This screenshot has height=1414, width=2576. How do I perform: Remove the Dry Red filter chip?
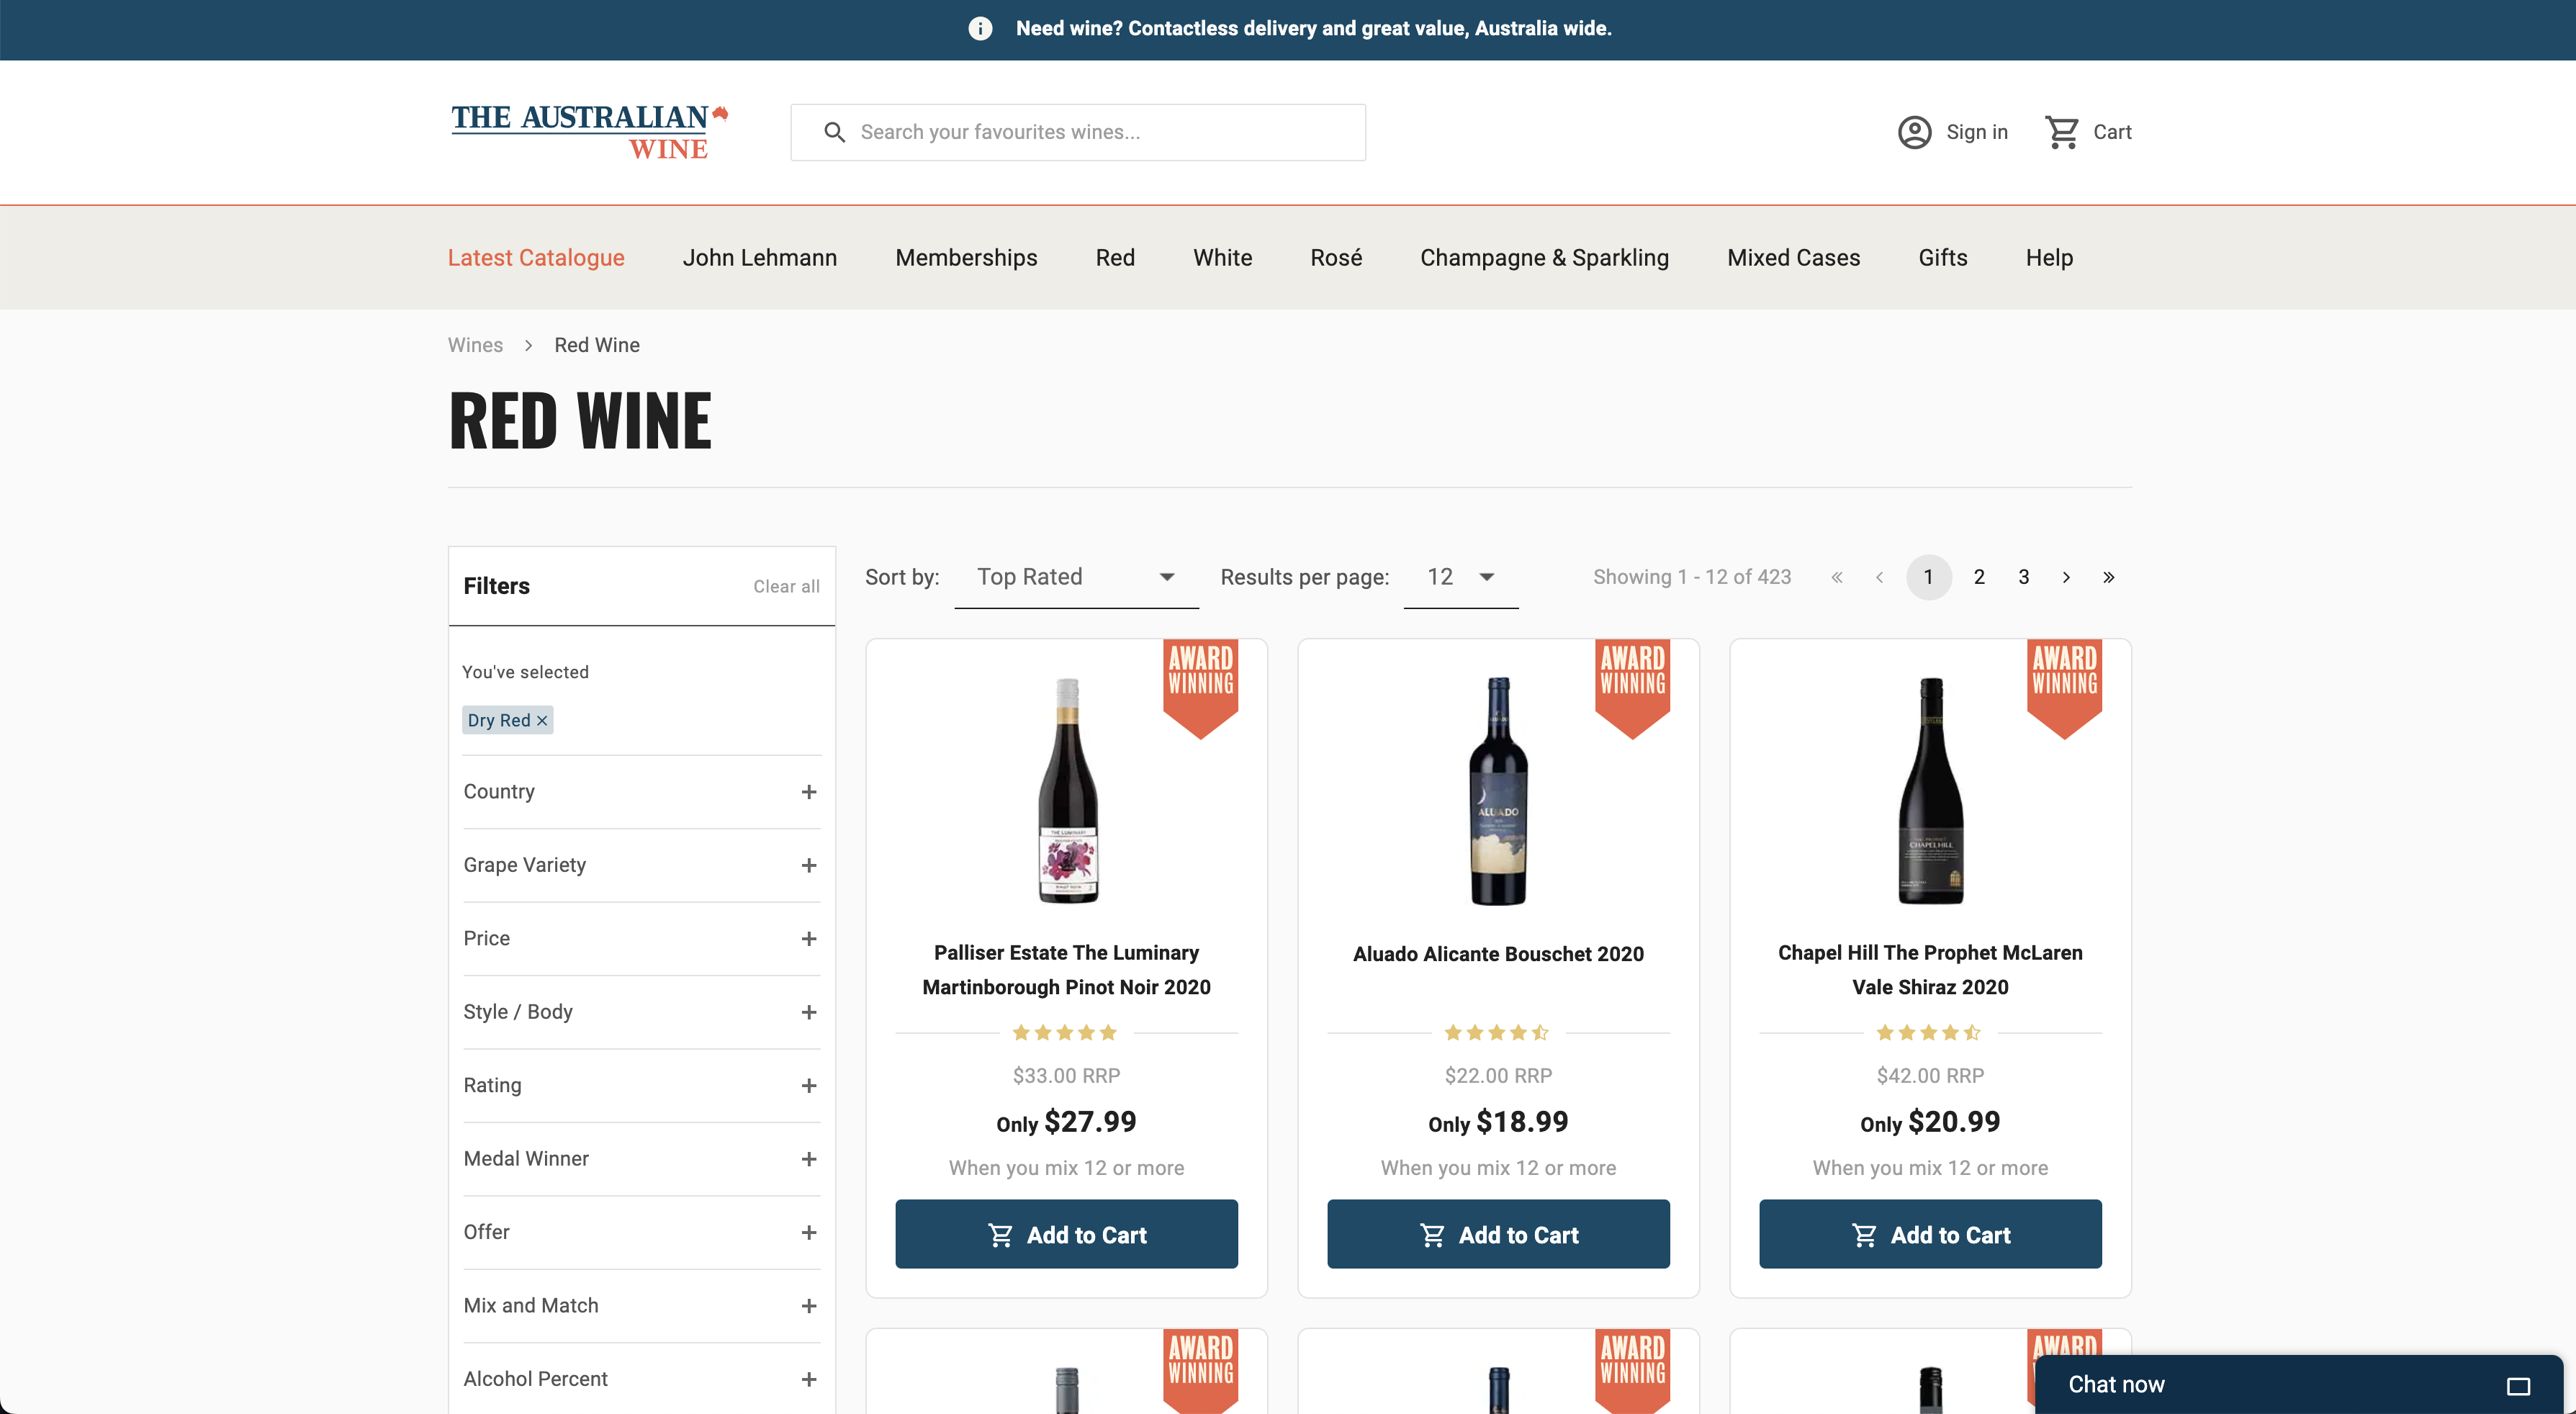(542, 720)
